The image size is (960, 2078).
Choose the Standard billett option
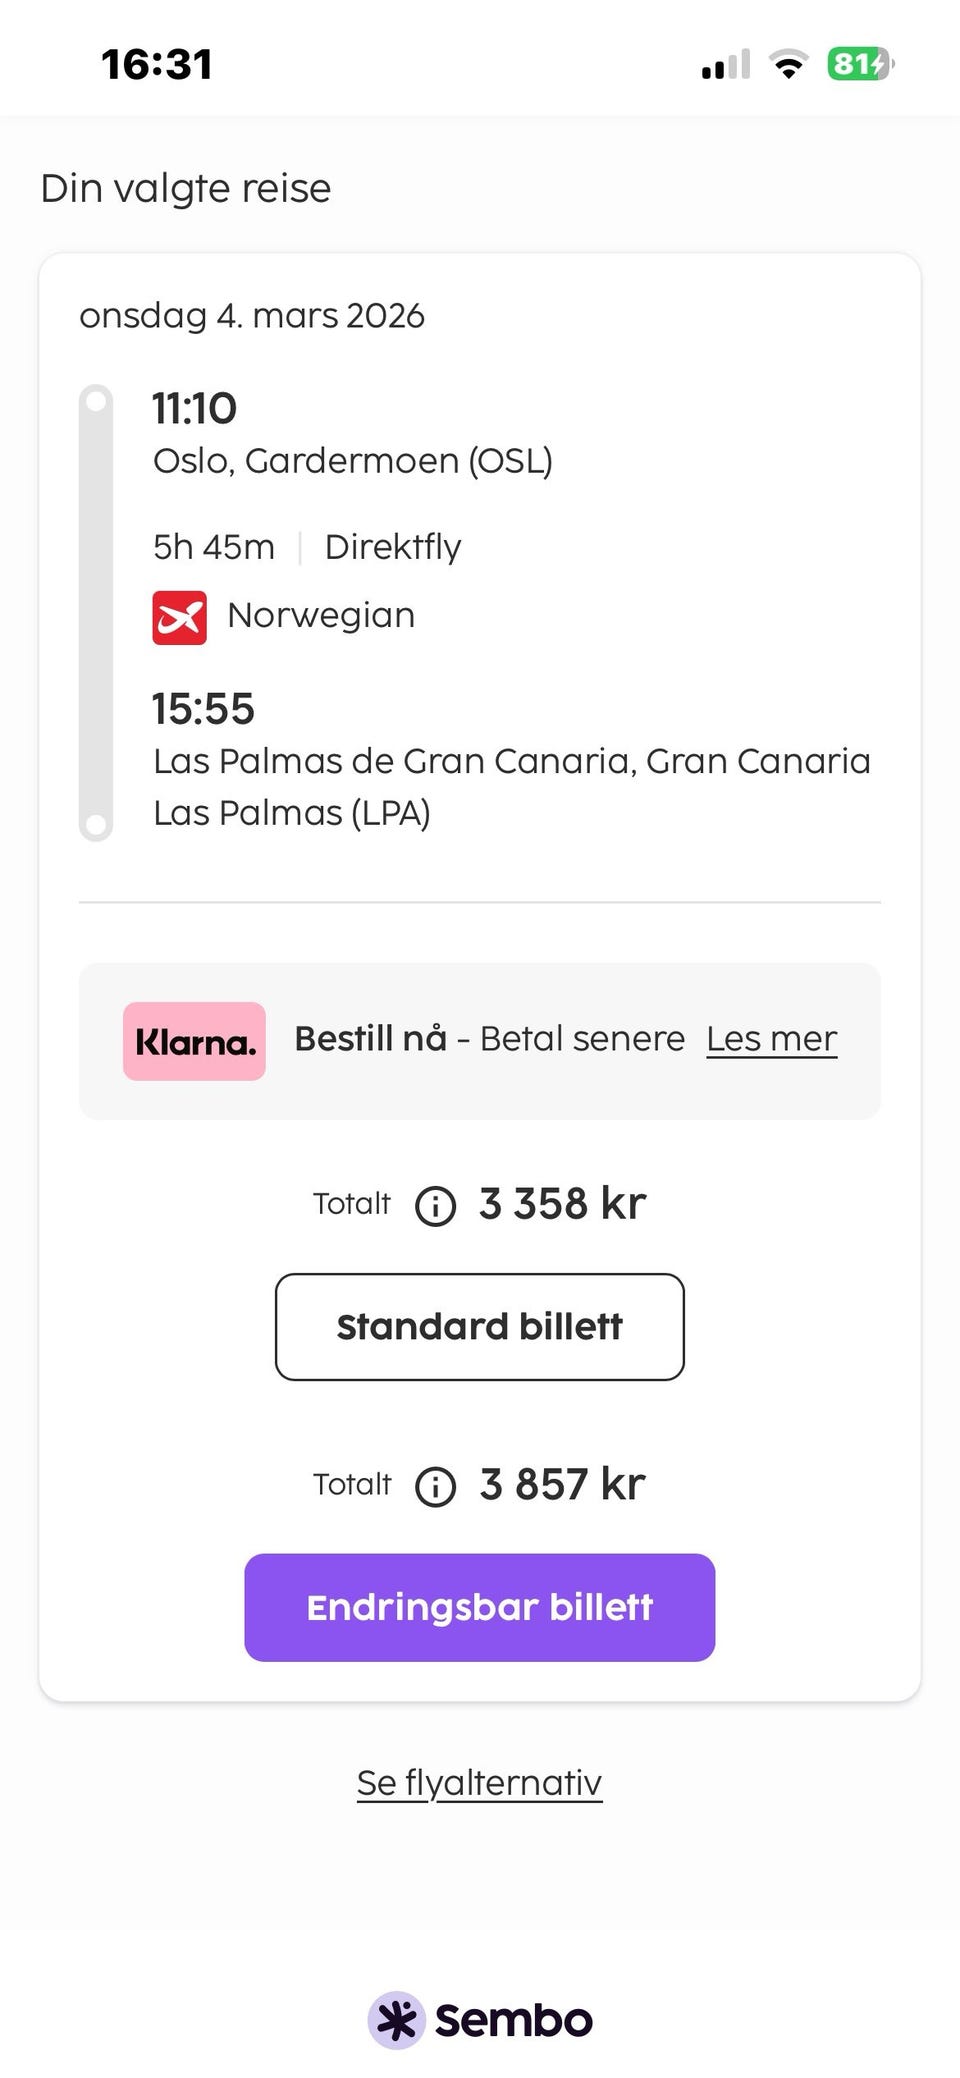[x=480, y=1327]
